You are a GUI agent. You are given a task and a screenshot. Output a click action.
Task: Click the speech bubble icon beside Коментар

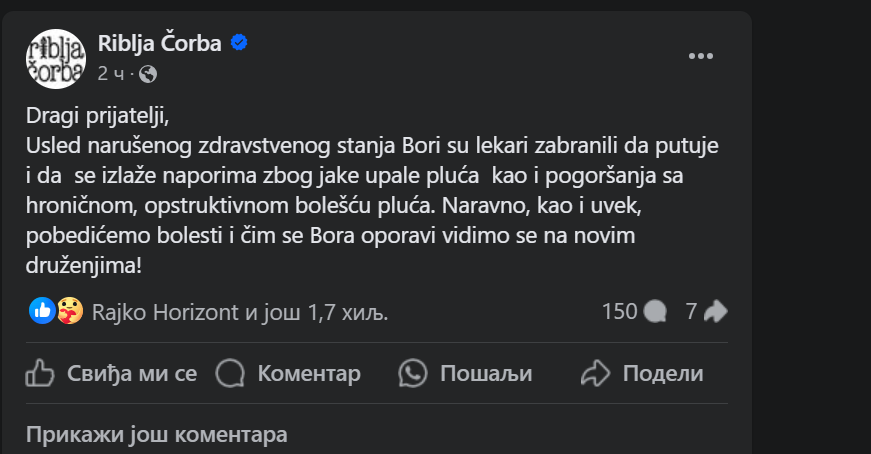click(231, 374)
